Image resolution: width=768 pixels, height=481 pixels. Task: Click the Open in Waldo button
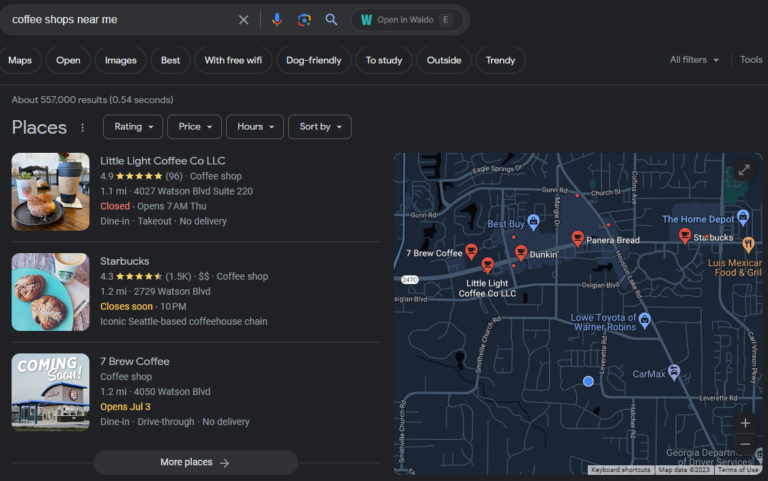click(407, 20)
